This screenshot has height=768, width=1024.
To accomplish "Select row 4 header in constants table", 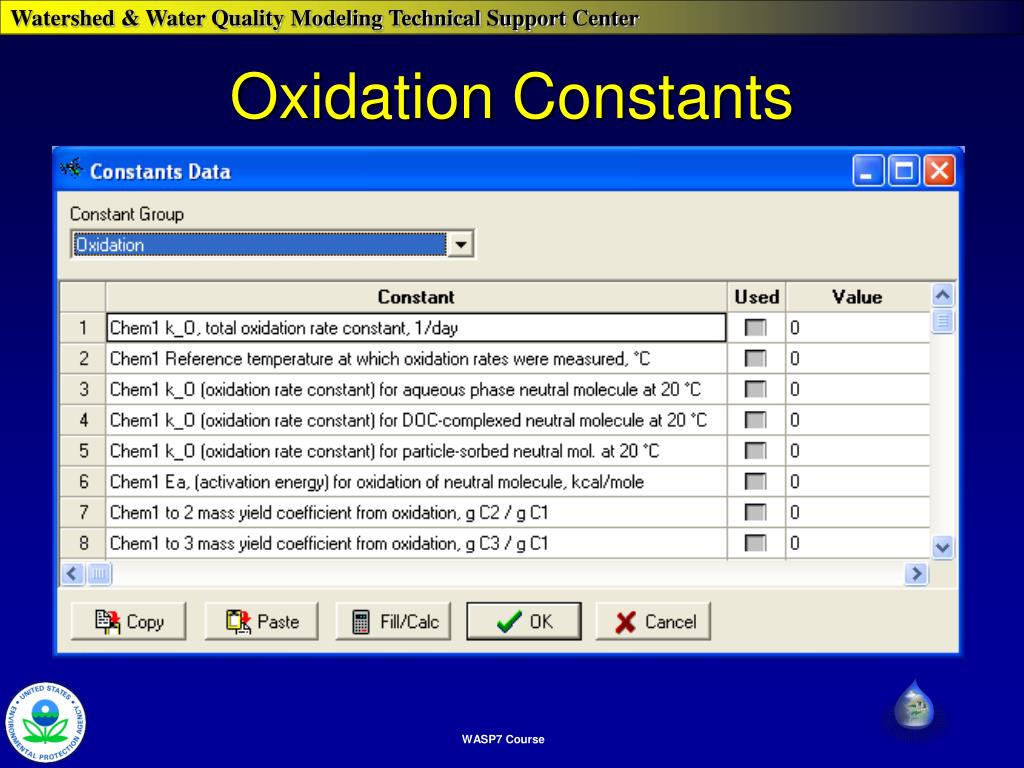I will pos(83,419).
